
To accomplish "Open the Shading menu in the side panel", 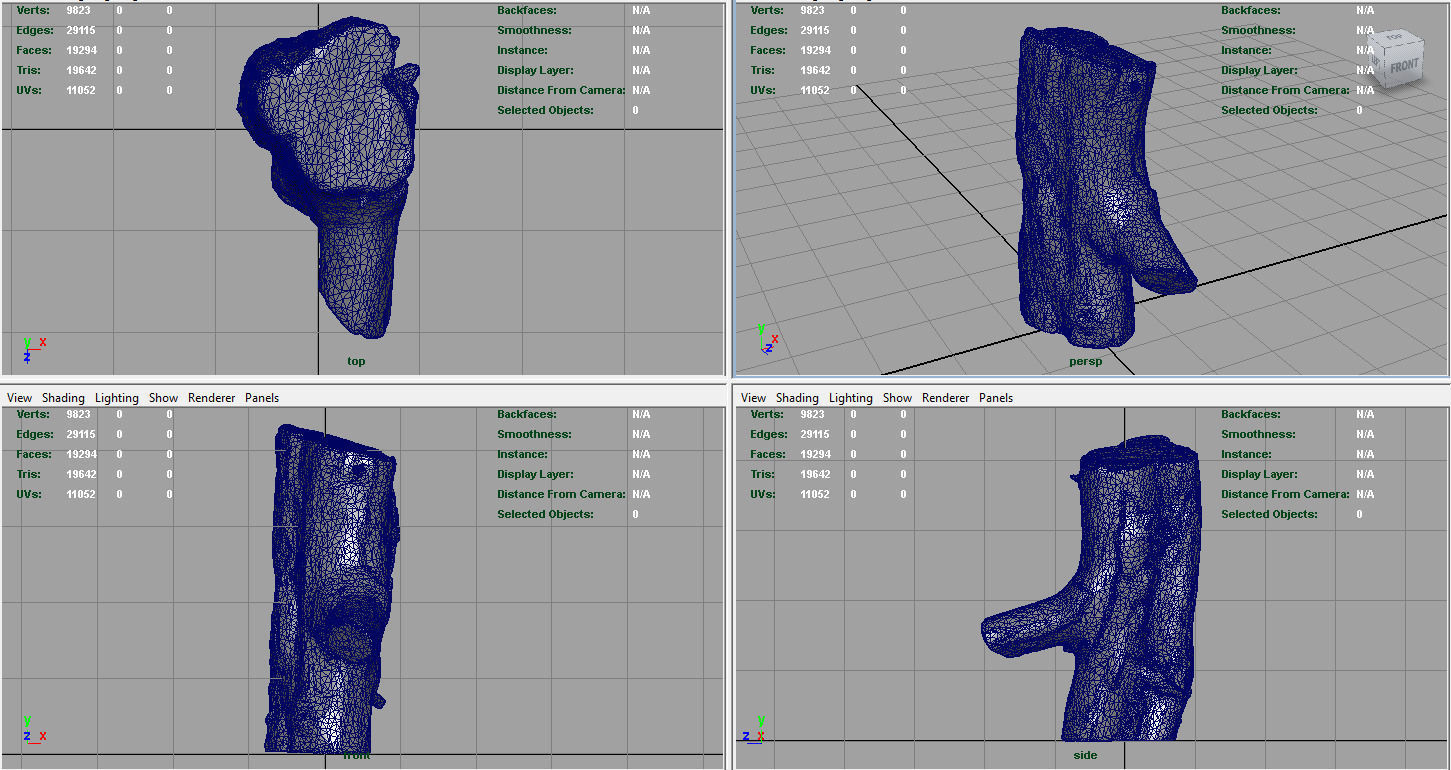I will [x=797, y=398].
